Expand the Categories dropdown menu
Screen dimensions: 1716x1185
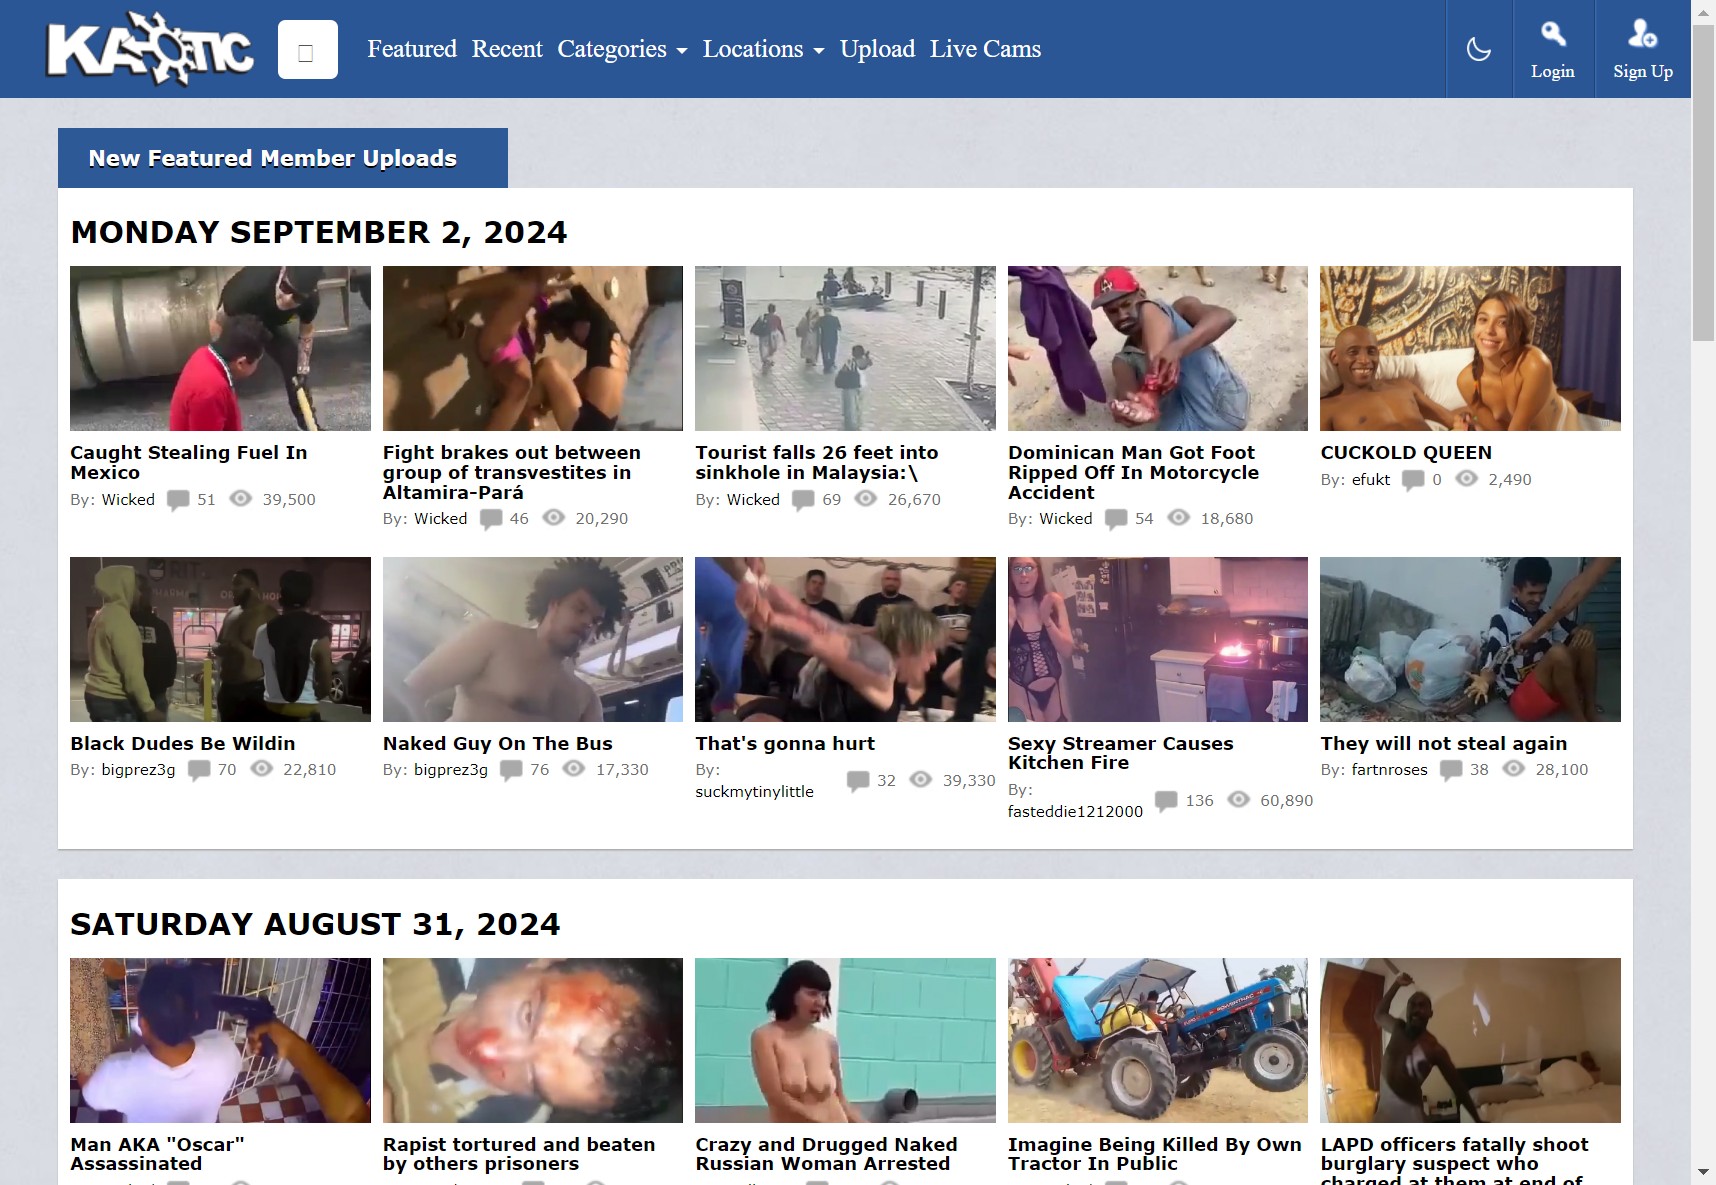click(622, 49)
